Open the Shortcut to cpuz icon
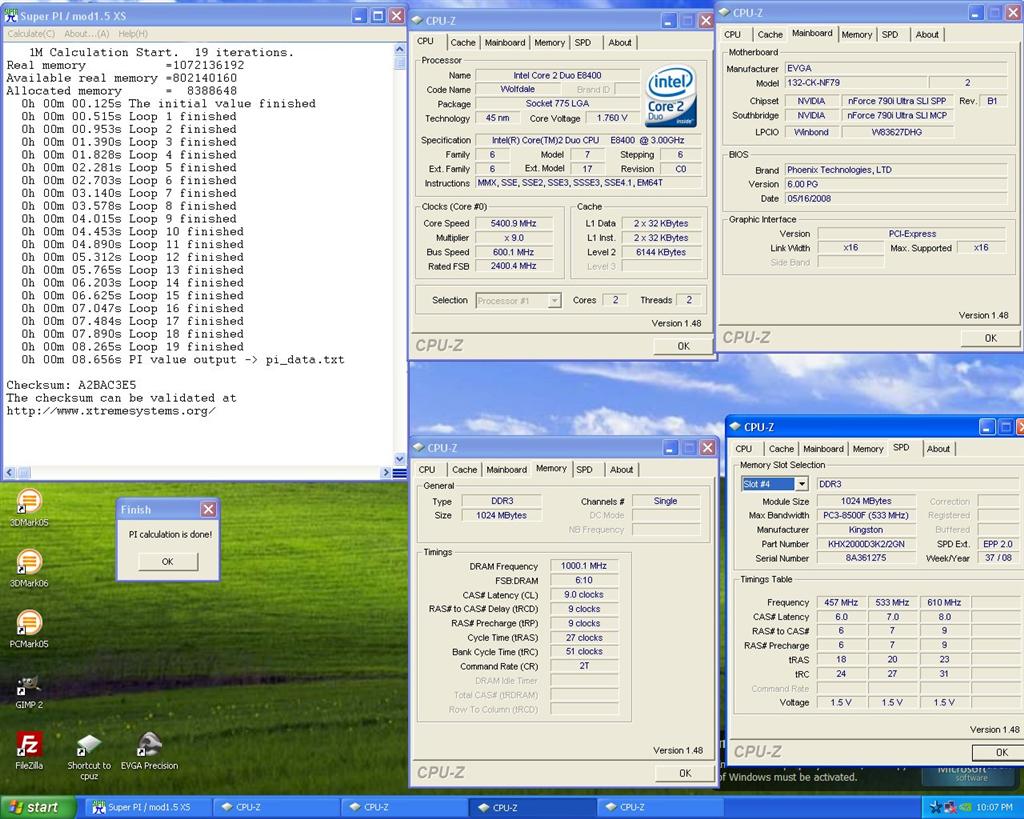 89,756
